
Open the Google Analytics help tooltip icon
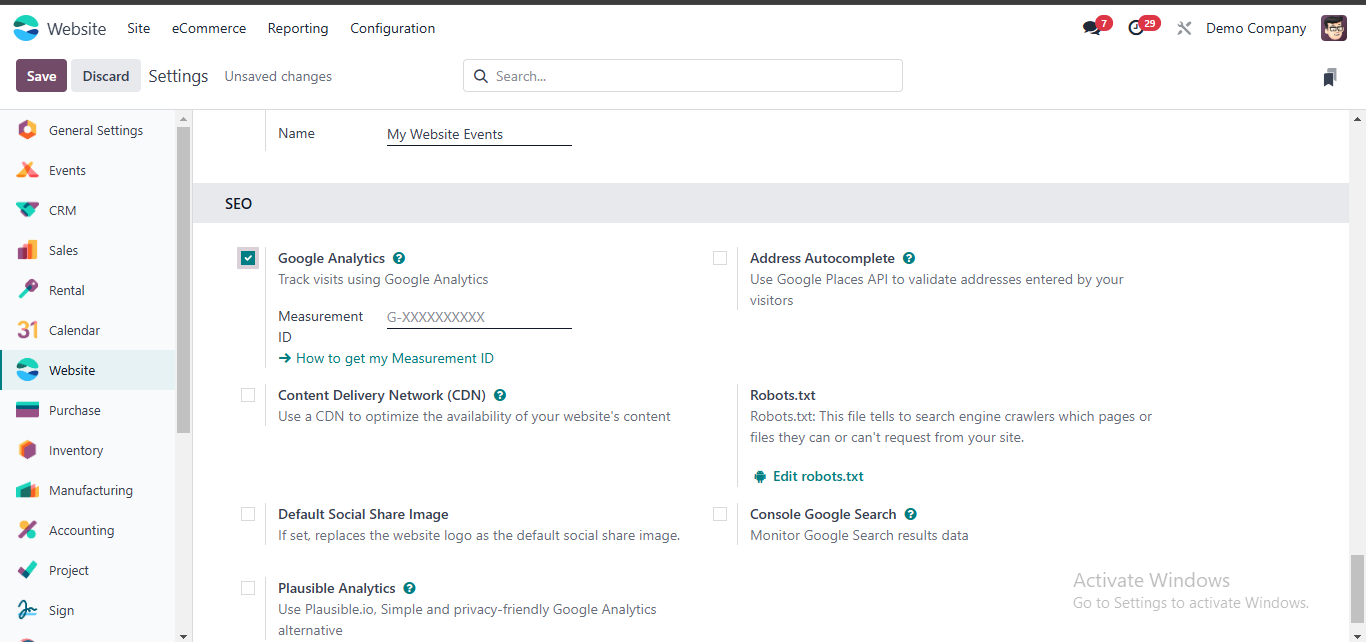tap(399, 258)
